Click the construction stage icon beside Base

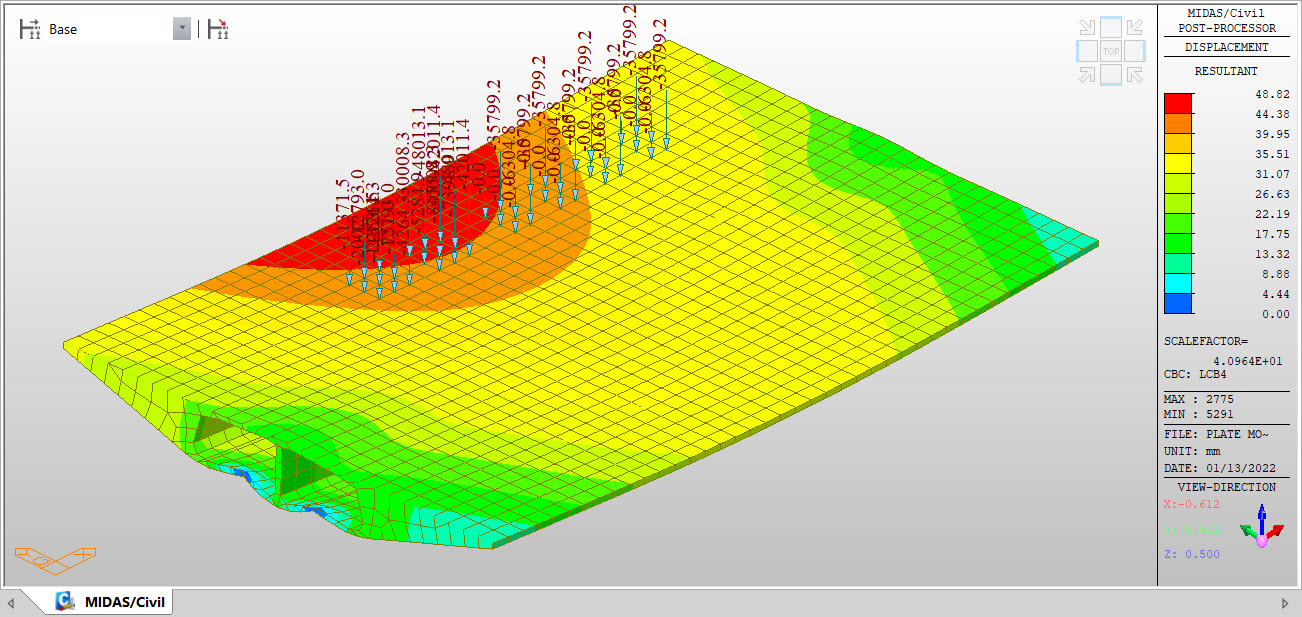pos(30,29)
